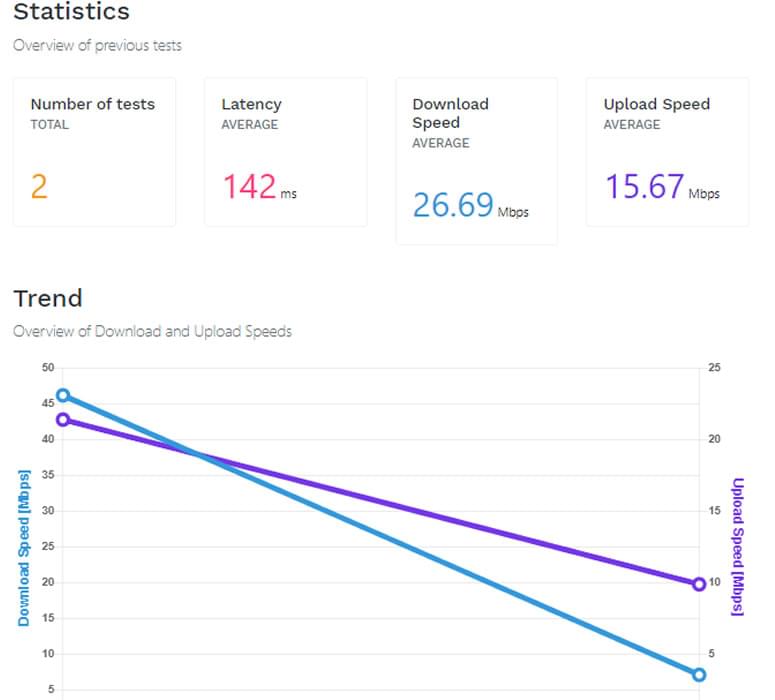775x700 pixels.
Task: Select the Upload Speed average card
Action: [x=668, y=152]
